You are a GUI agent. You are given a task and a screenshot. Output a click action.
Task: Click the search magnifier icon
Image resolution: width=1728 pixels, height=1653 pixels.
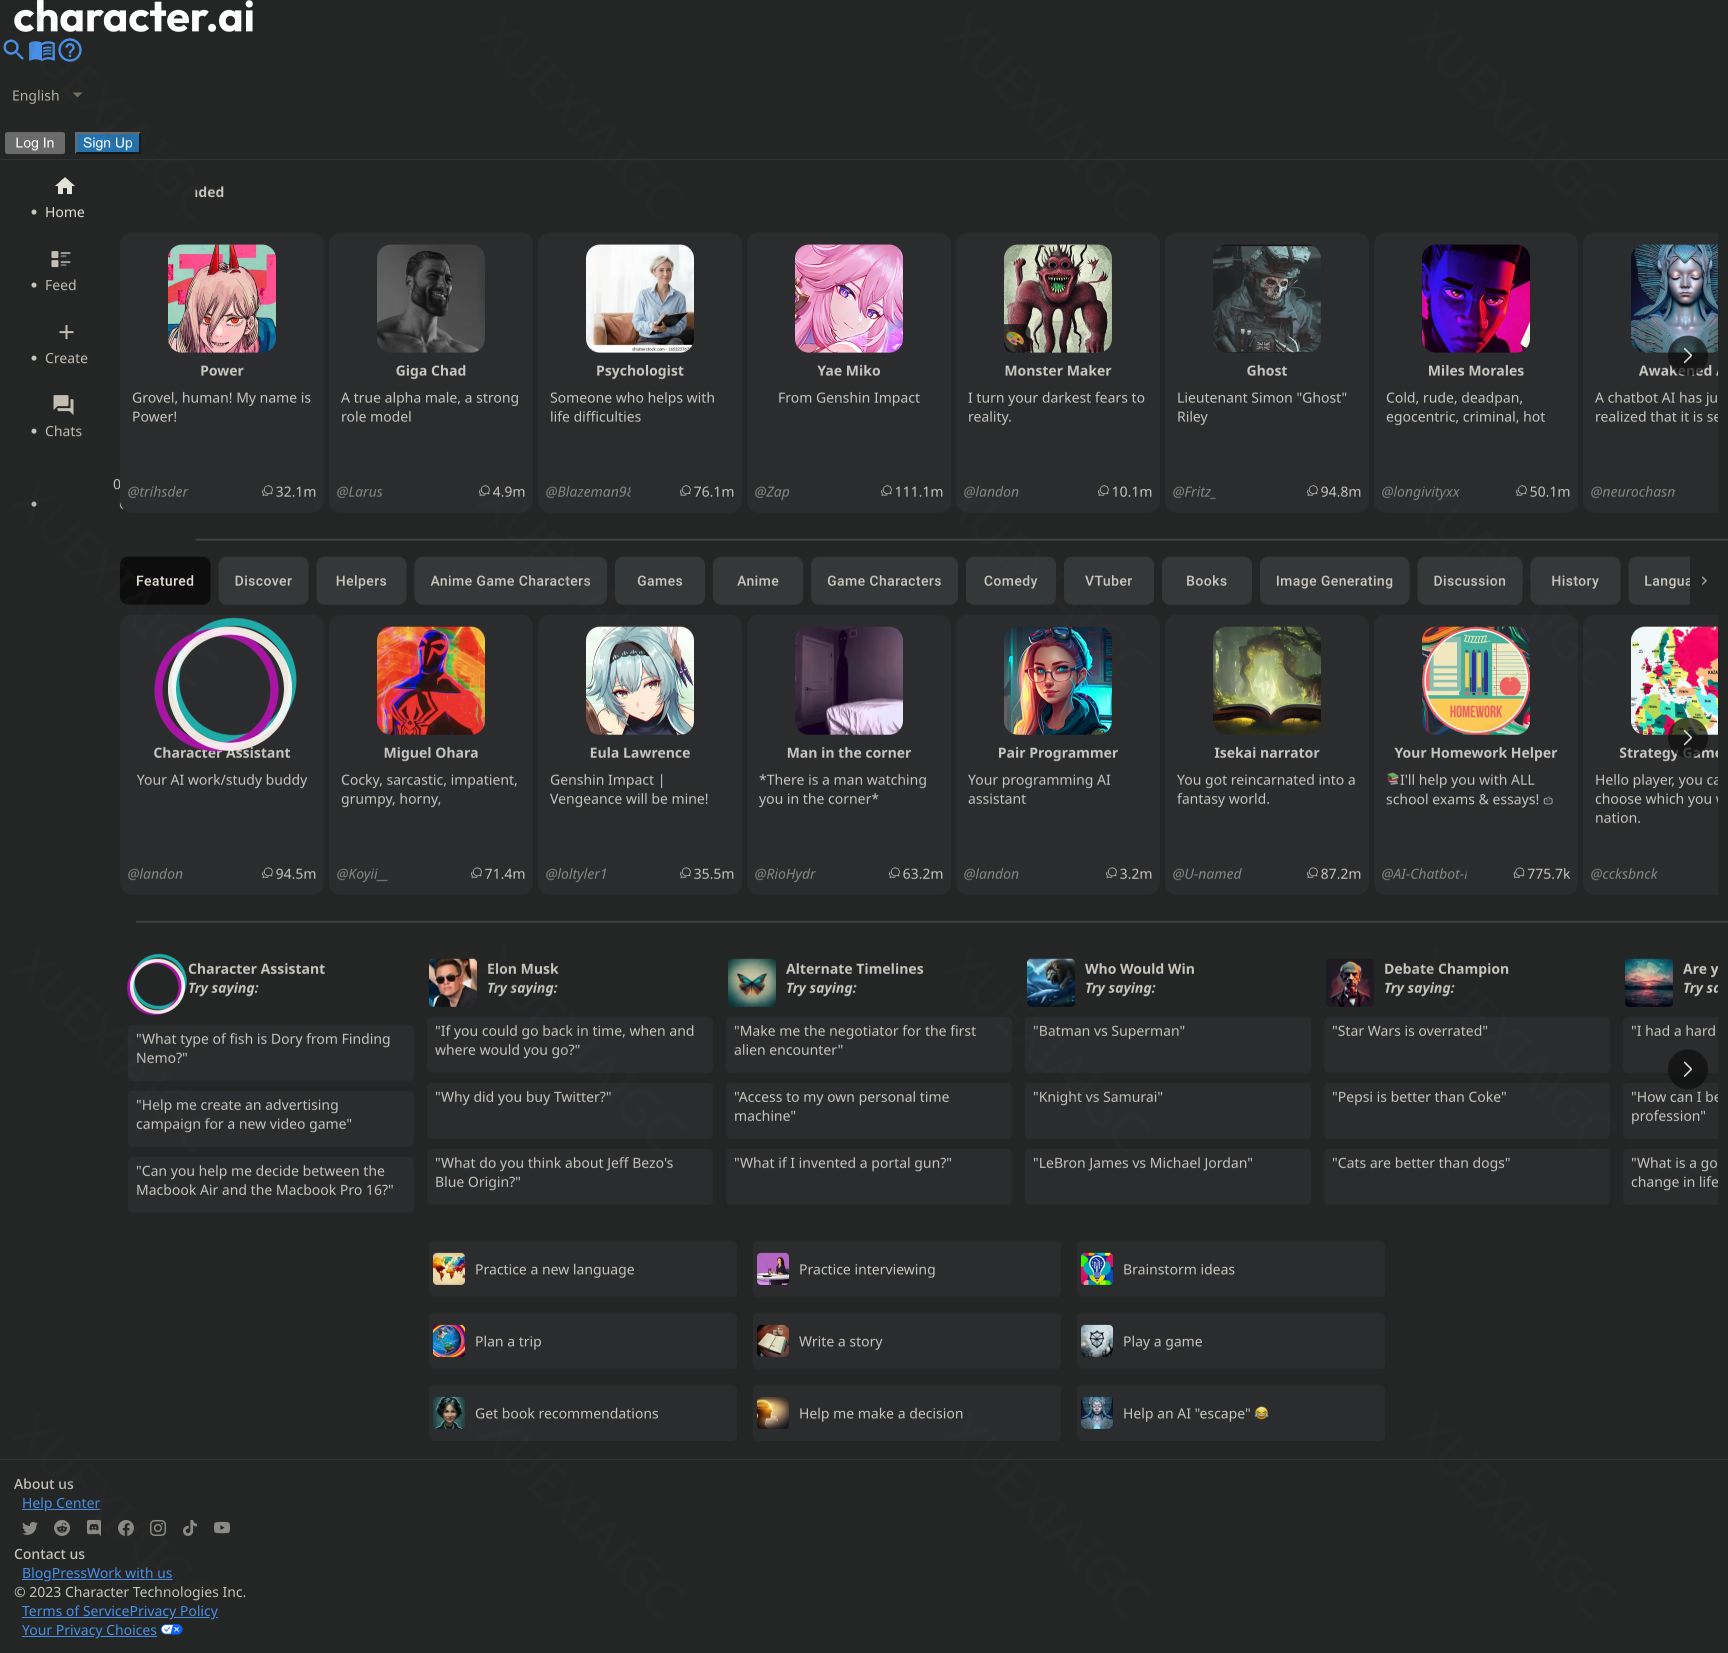[x=13, y=50]
